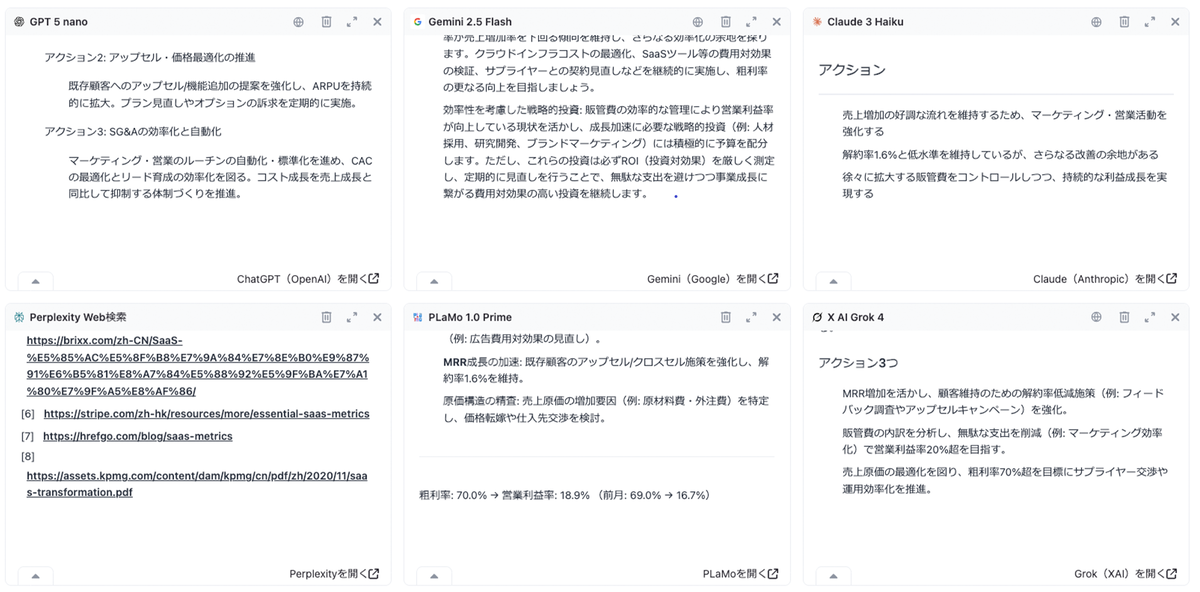Toggle globe icon in X AI Grok 4 panel
This screenshot has width=1200, height=592.
(x=1096, y=317)
